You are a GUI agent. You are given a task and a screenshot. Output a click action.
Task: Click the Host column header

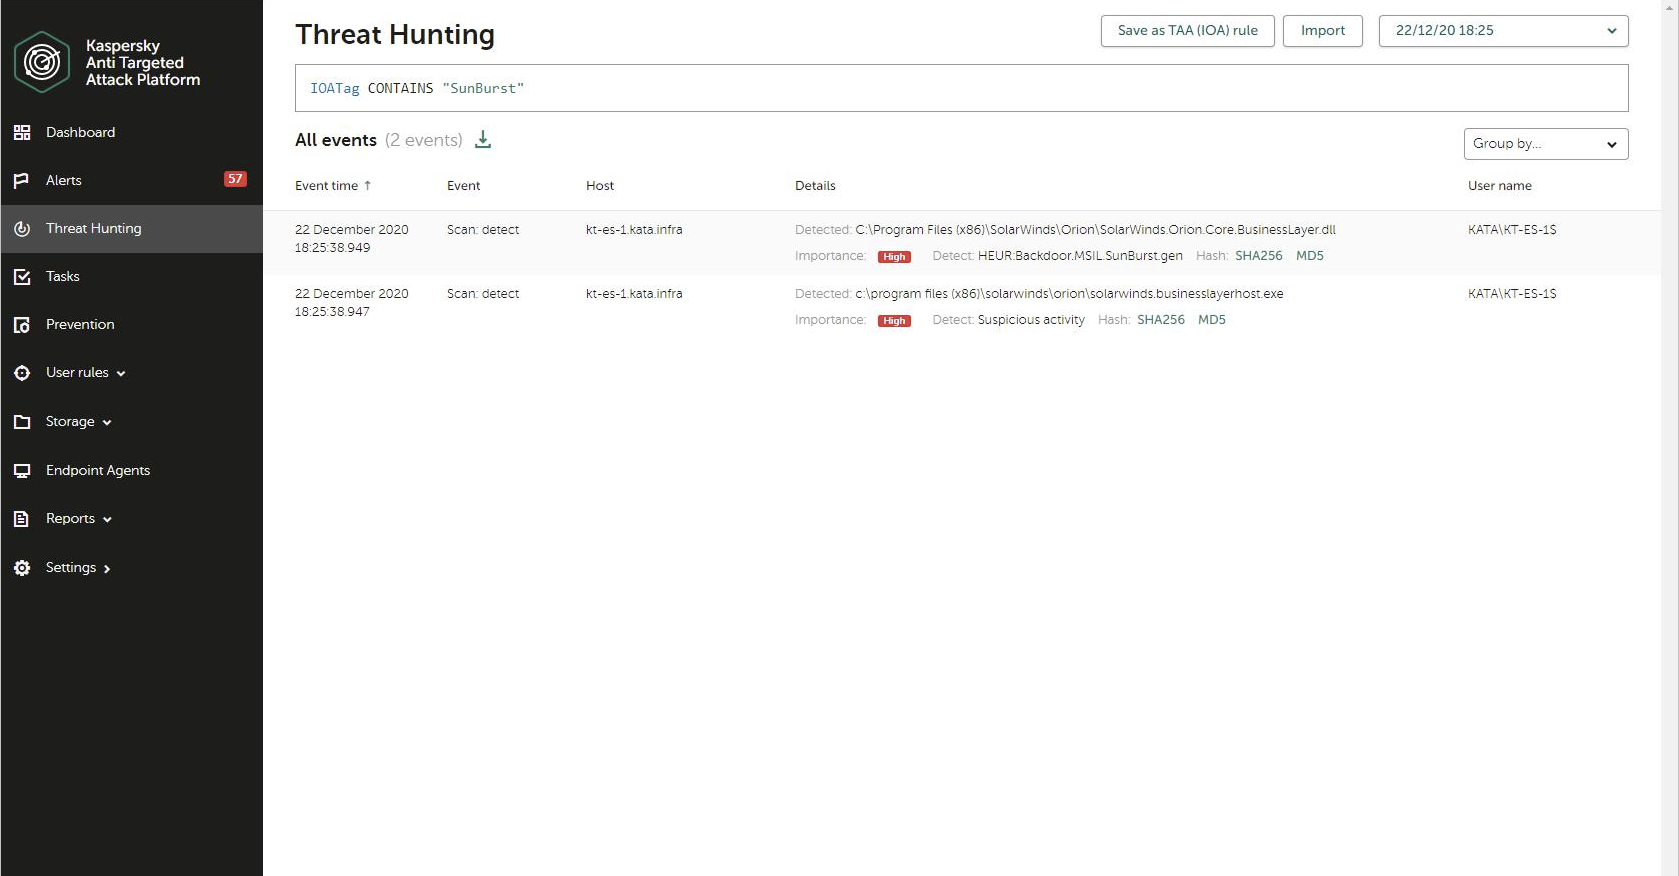pyautogui.click(x=600, y=185)
